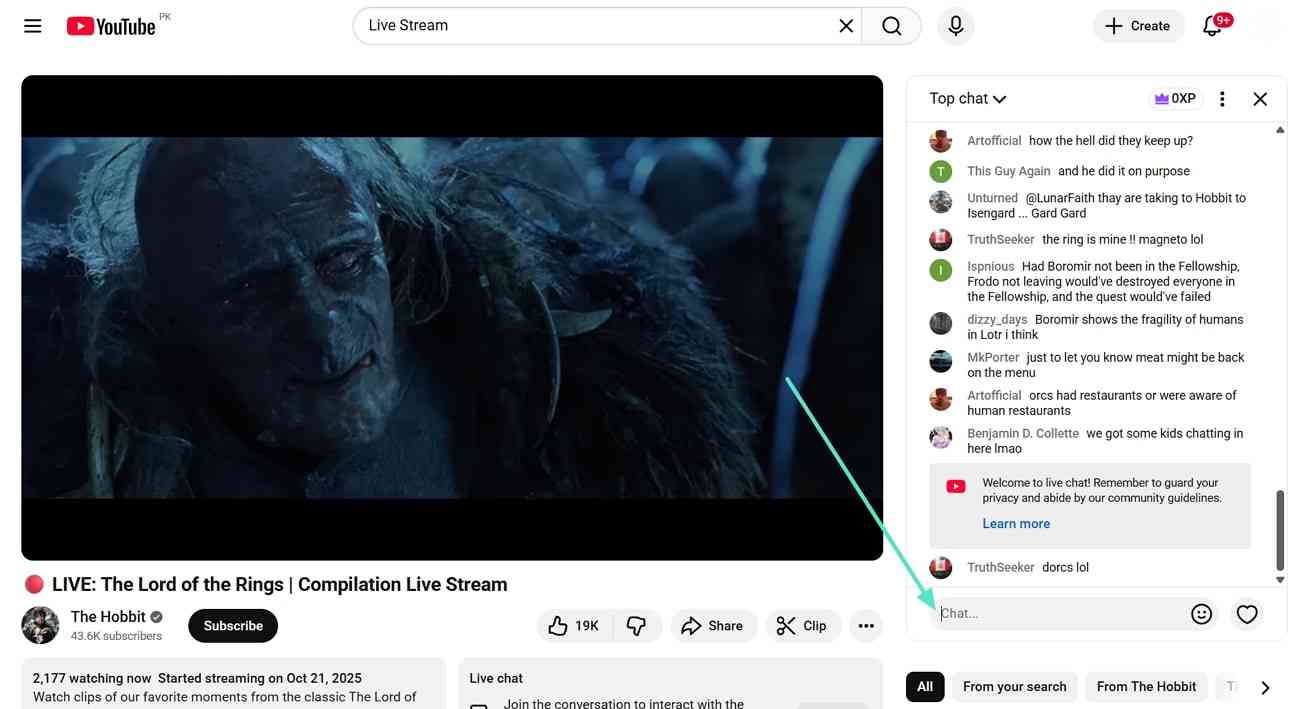
Task: Expand more chat filter chips with right chevron
Action: point(1265,687)
